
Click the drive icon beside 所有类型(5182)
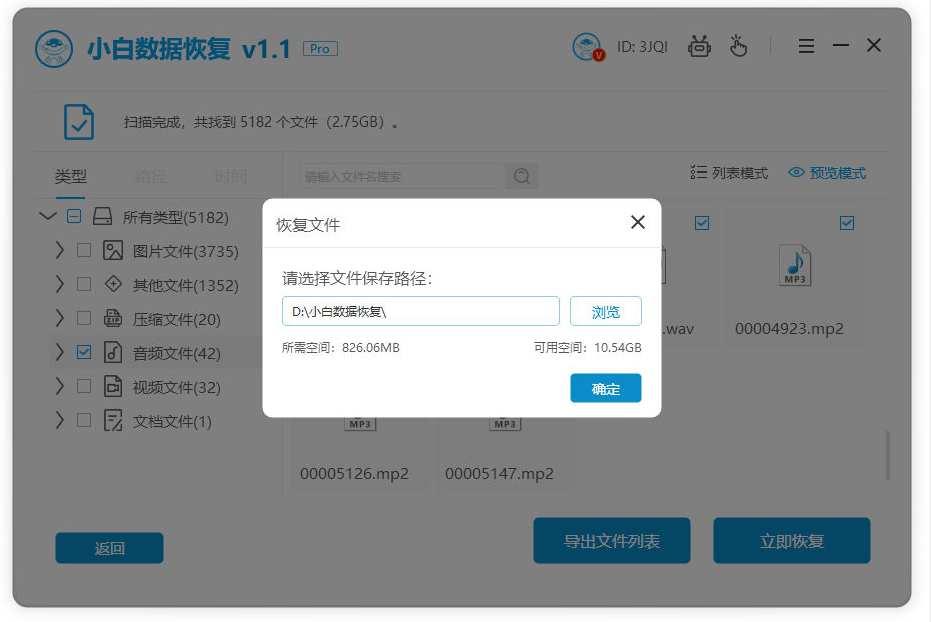point(102,216)
